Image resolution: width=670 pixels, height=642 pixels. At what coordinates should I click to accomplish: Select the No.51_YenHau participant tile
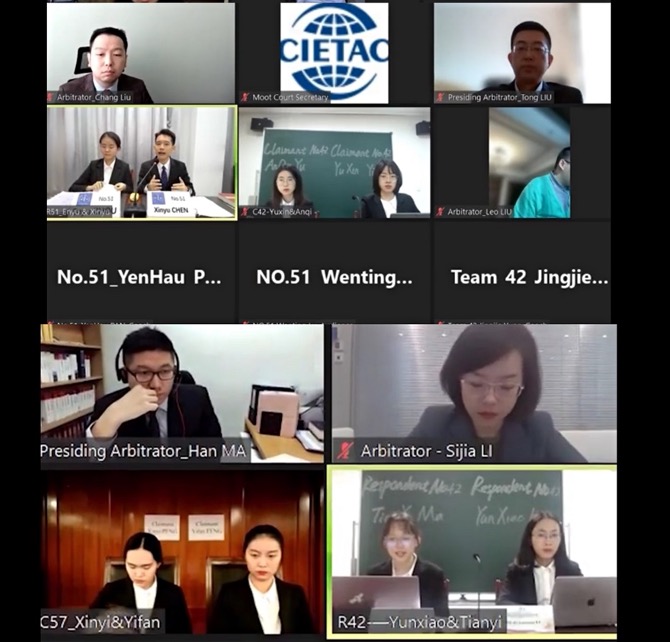point(141,272)
